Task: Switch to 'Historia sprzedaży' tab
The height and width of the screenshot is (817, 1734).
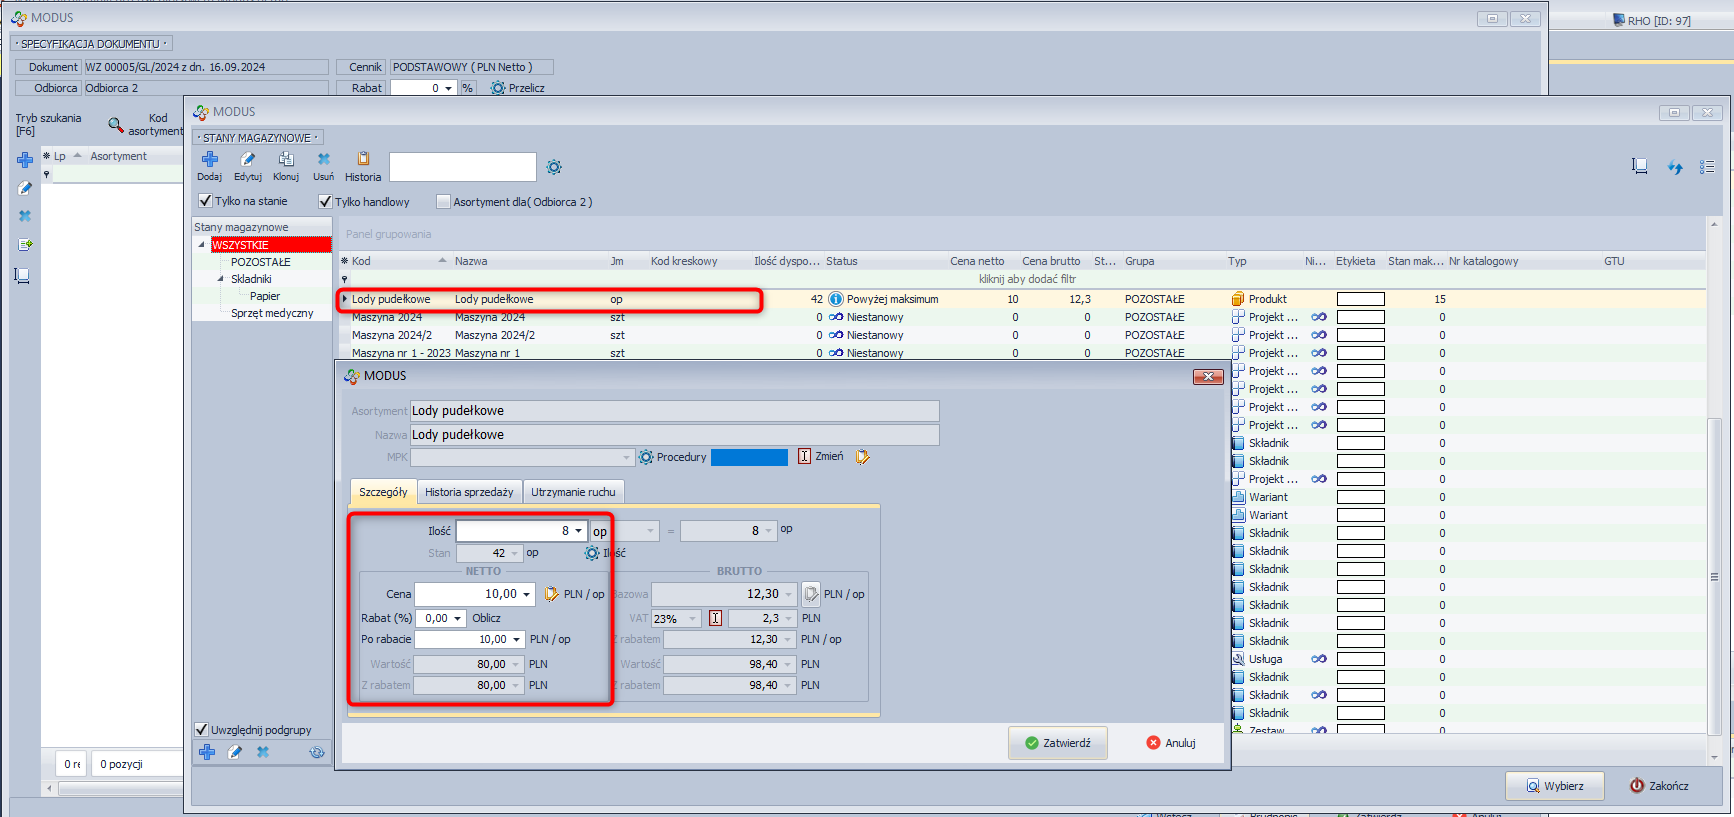Action: pyautogui.click(x=468, y=492)
